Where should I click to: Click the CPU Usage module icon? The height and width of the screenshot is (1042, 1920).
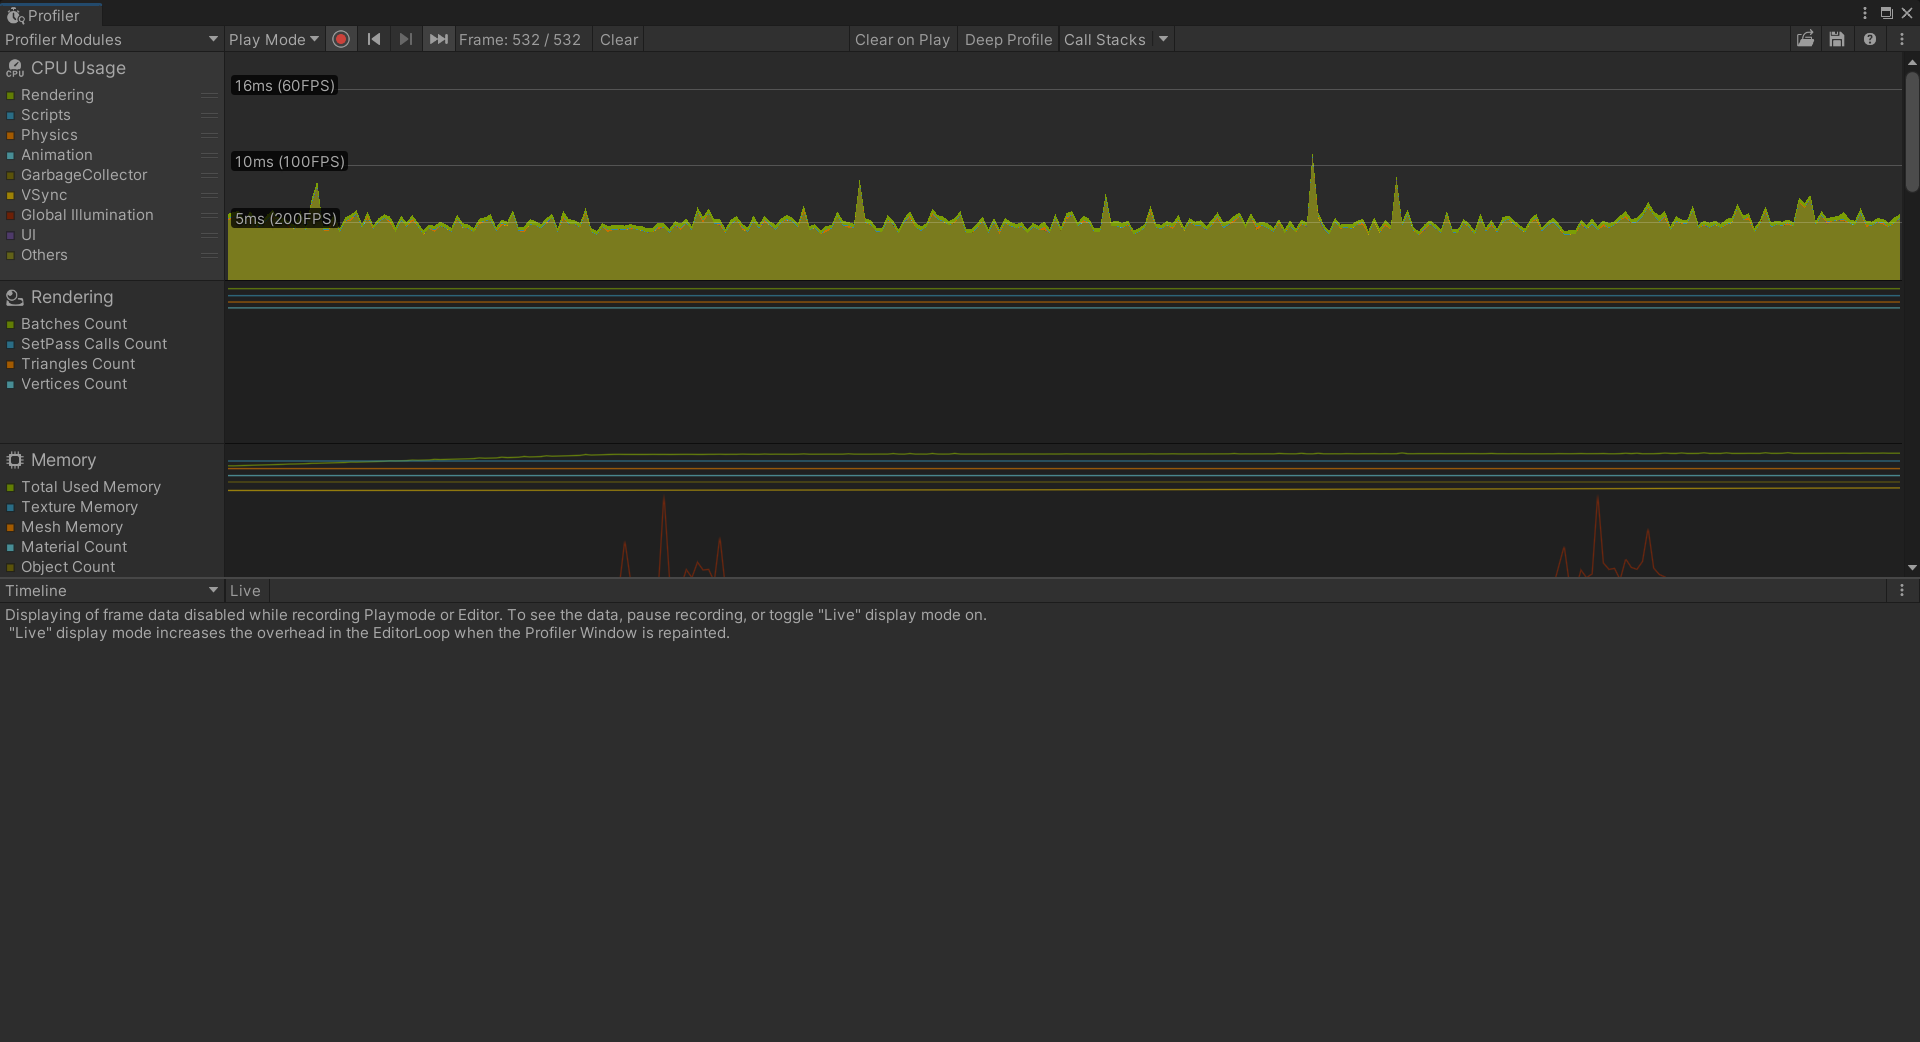(14, 67)
